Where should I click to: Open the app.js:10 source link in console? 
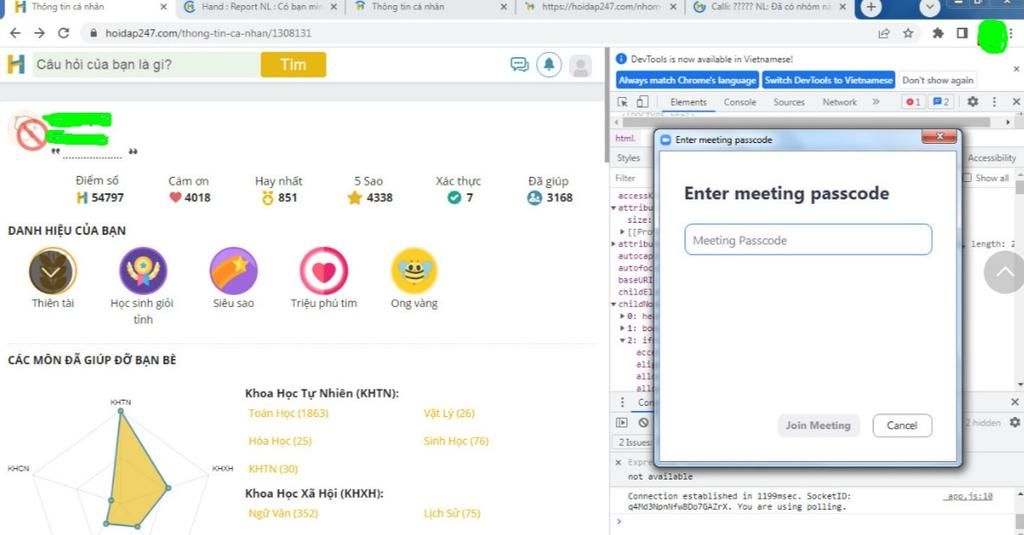pyautogui.click(x=968, y=496)
